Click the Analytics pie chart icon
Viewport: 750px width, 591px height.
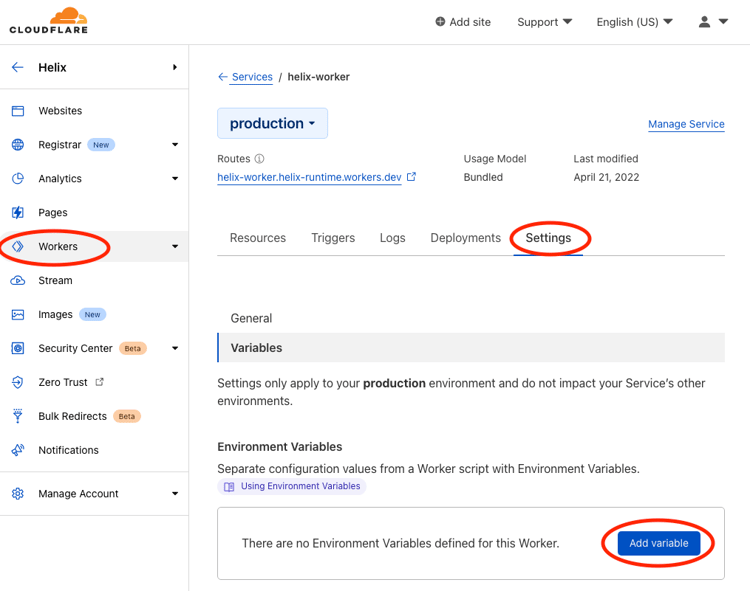(x=18, y=178)
